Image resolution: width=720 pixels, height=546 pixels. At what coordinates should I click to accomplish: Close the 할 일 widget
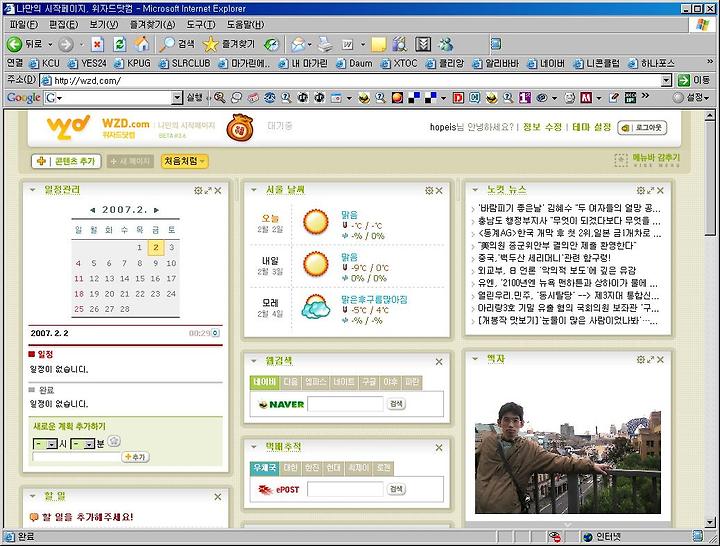click(x=218, y=497)
